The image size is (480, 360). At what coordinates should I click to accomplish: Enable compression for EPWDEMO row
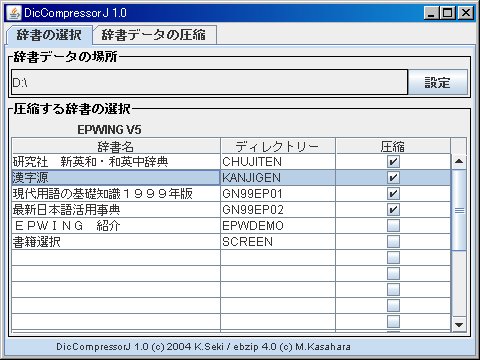(x=393, y=226)
